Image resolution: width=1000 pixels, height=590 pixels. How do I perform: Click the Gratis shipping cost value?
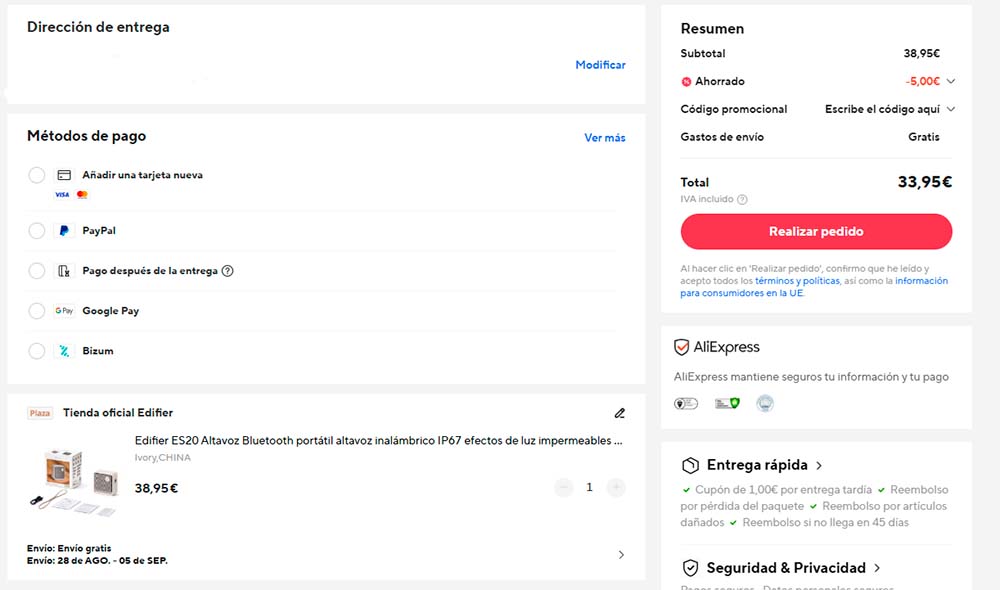924,136
